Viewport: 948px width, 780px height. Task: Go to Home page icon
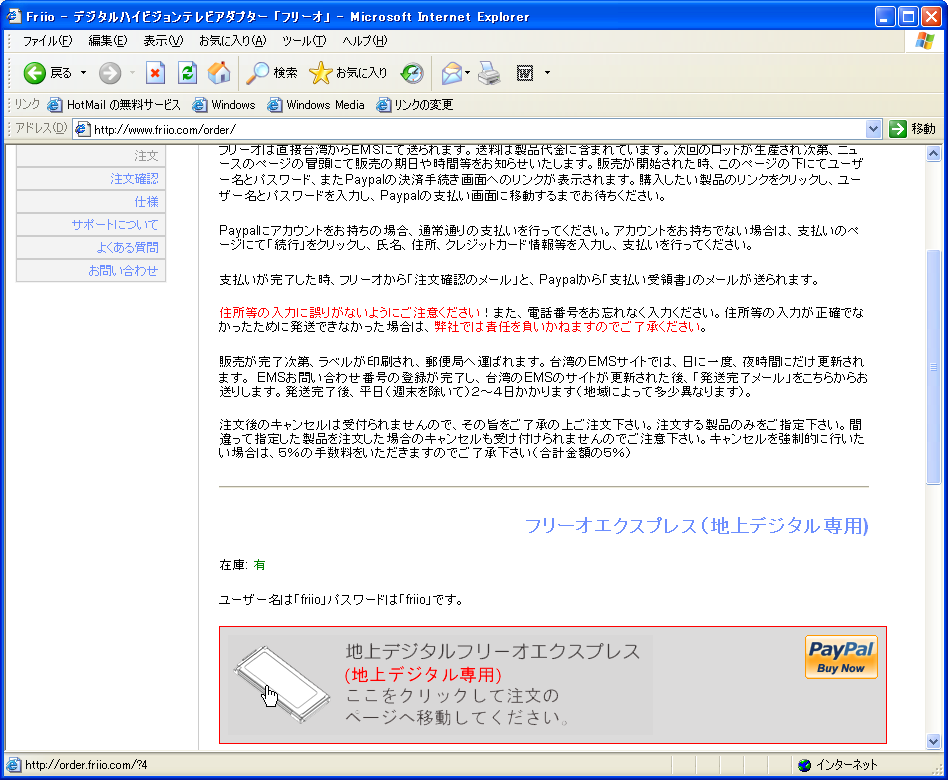click(219, 73)
